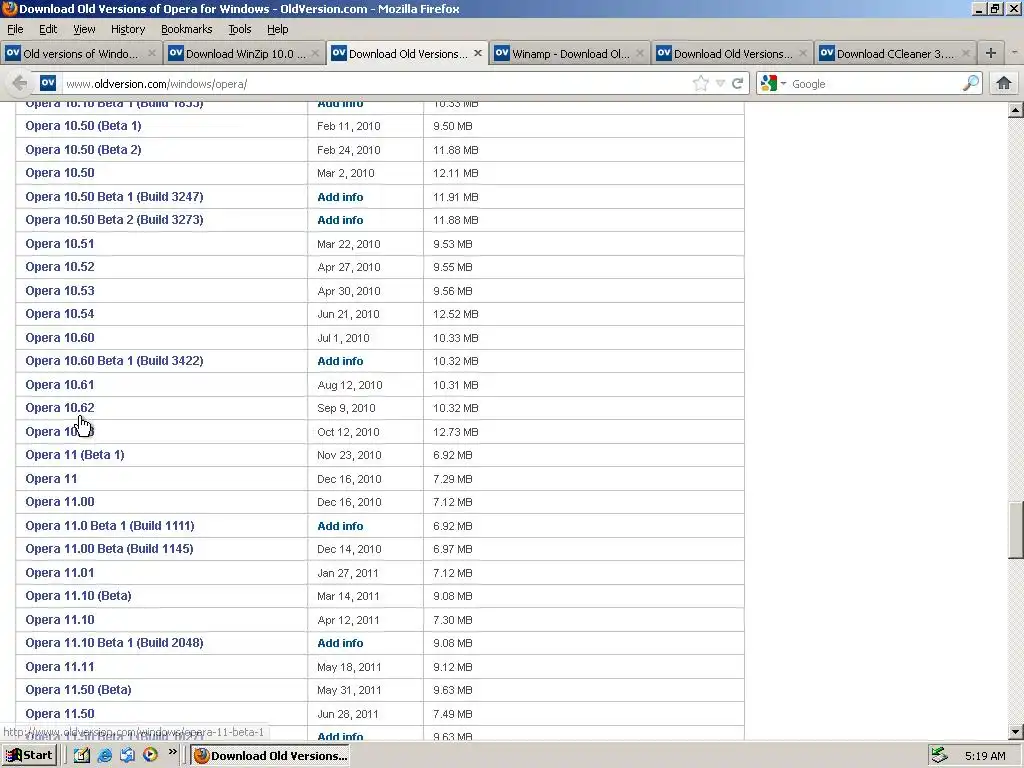Open the Opera 10.62 download link
Screen dimensions: 1024x768
coord(59,408)
